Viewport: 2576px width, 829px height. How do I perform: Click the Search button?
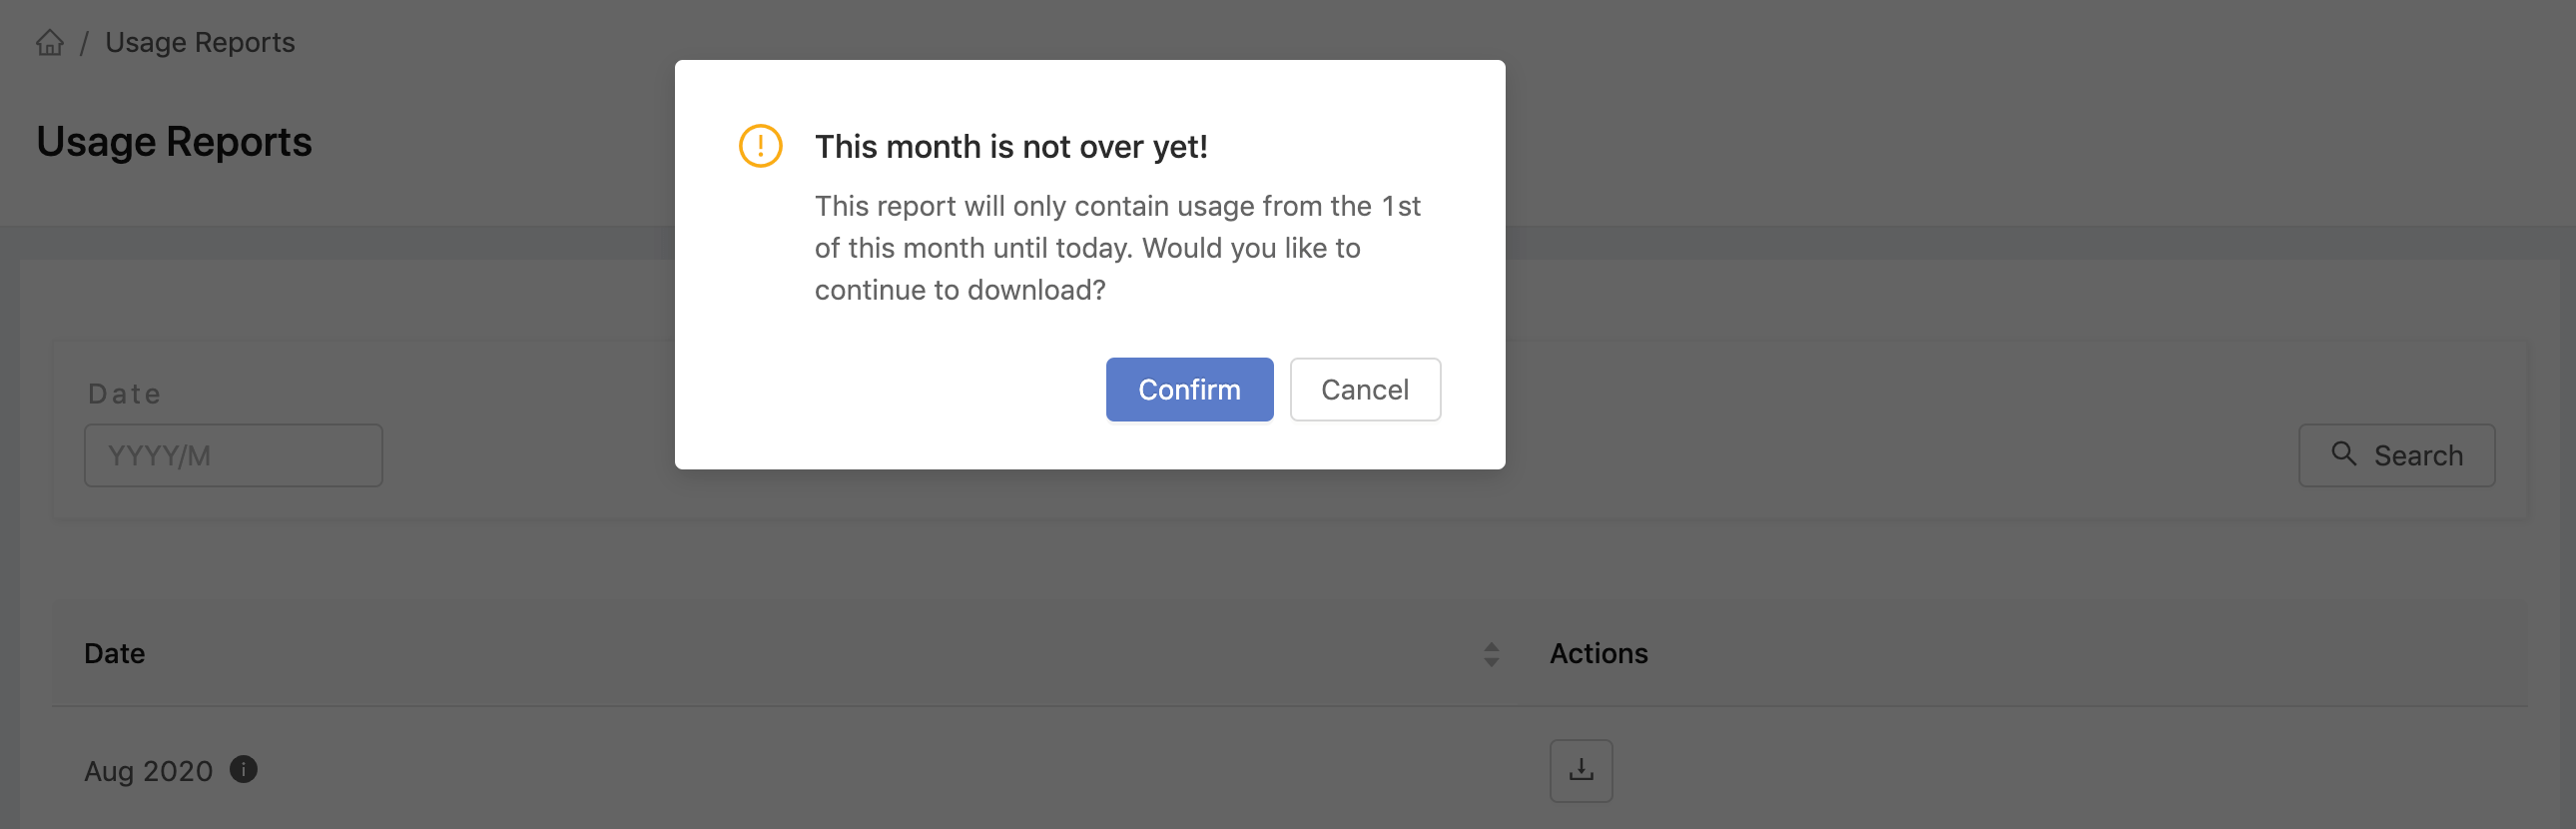click(x=2396, y=455)
